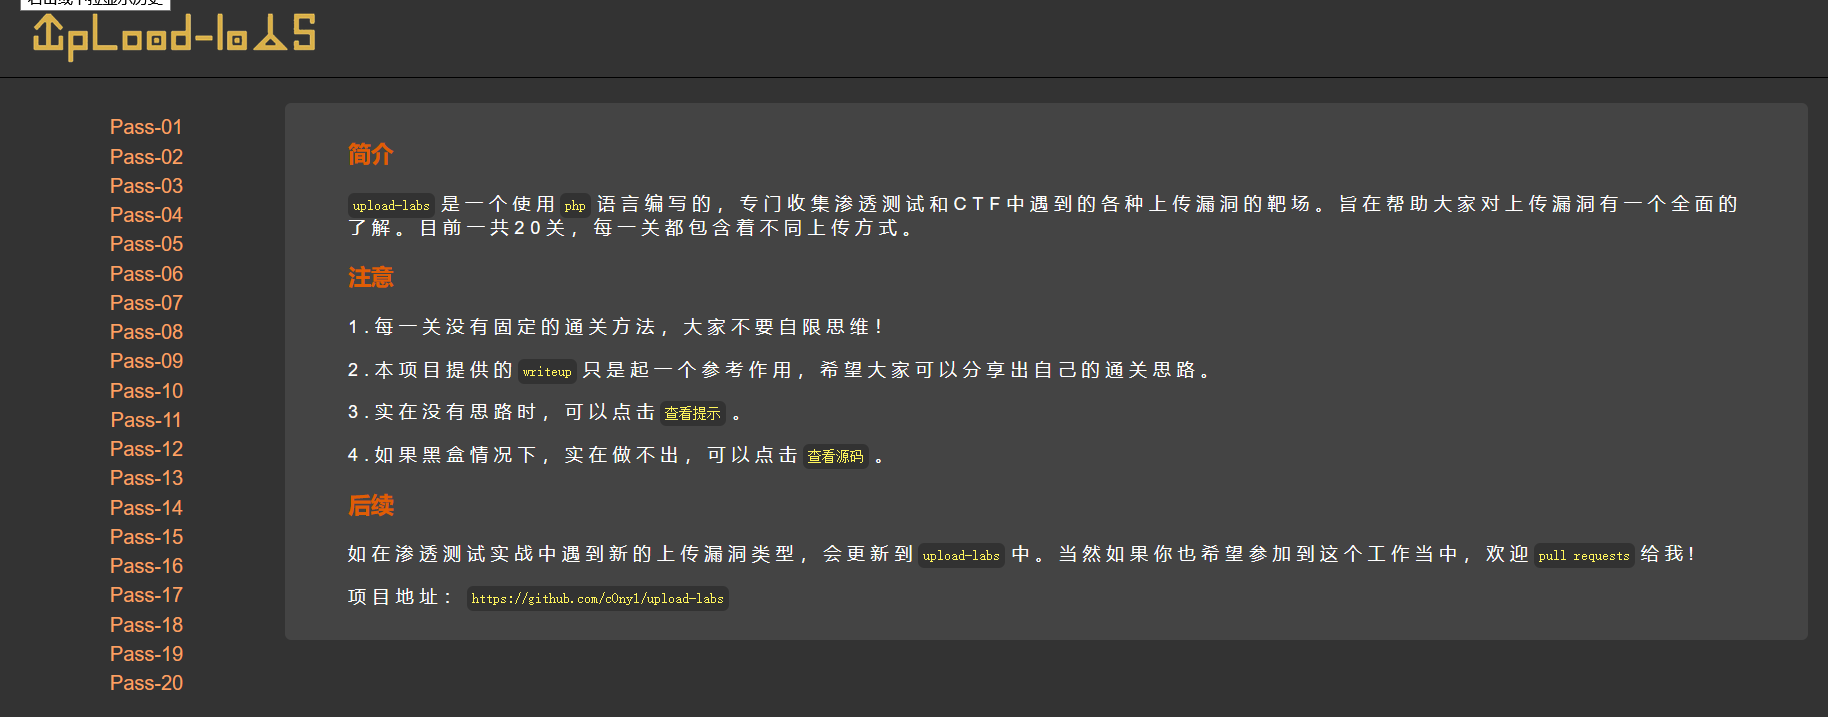The height and width of the screenshot is (717, 1828).
Task: Click the 项目地址 label
Action: click(400, 597)
